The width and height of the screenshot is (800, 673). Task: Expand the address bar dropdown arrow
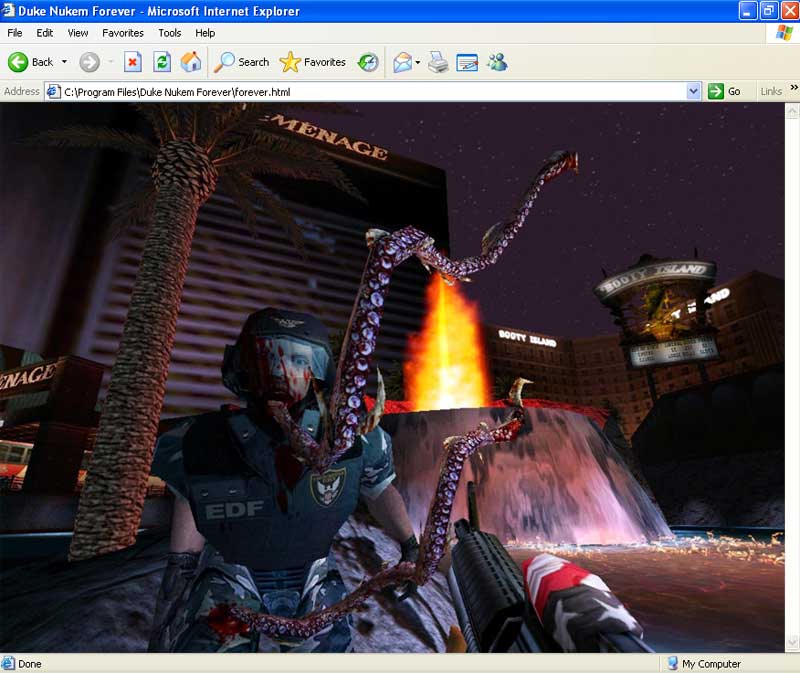[x=694, y=91]
